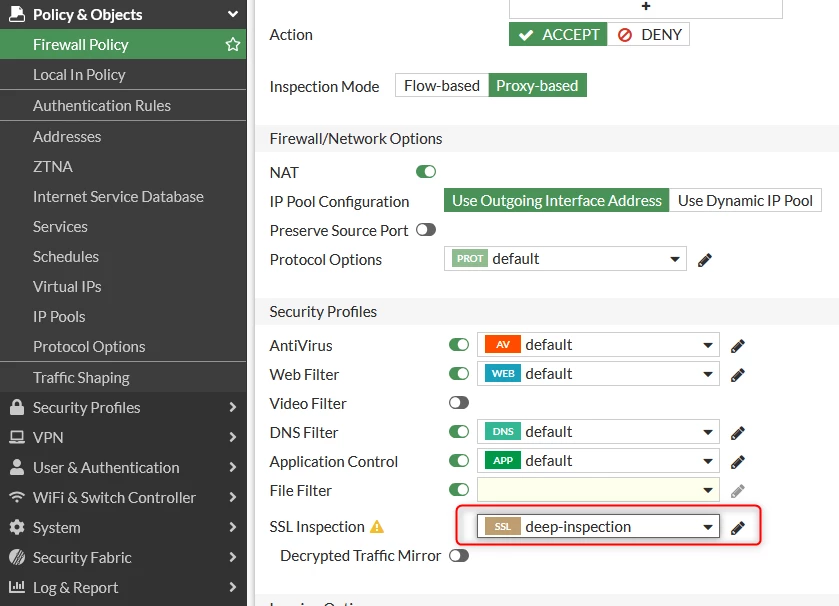Screen dimensions: 839x606
Task: Click the File Filter pencil icon
Action: pos(738,490)
